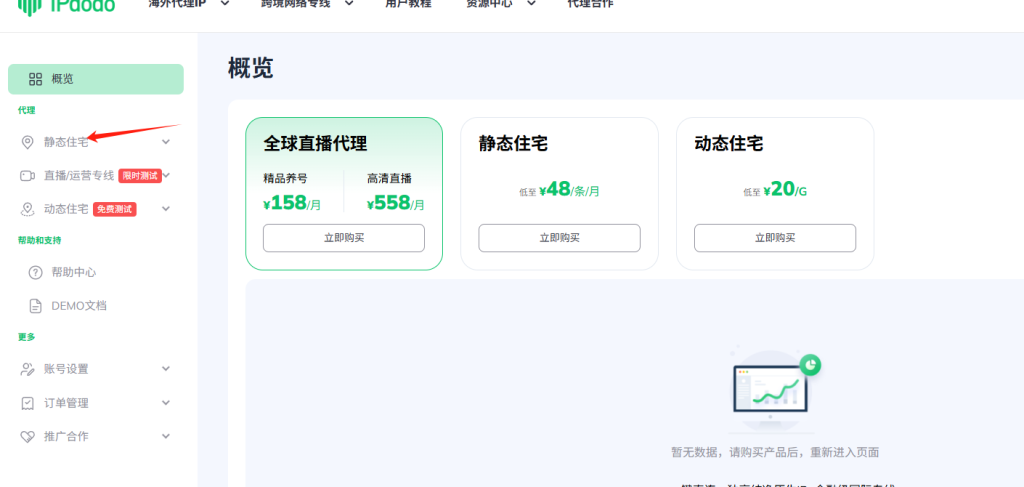Image resolution: width=1024 pixels, height=487 pixels.
Task: Click the 动态住宅 card heading
Action: (729, 144)
